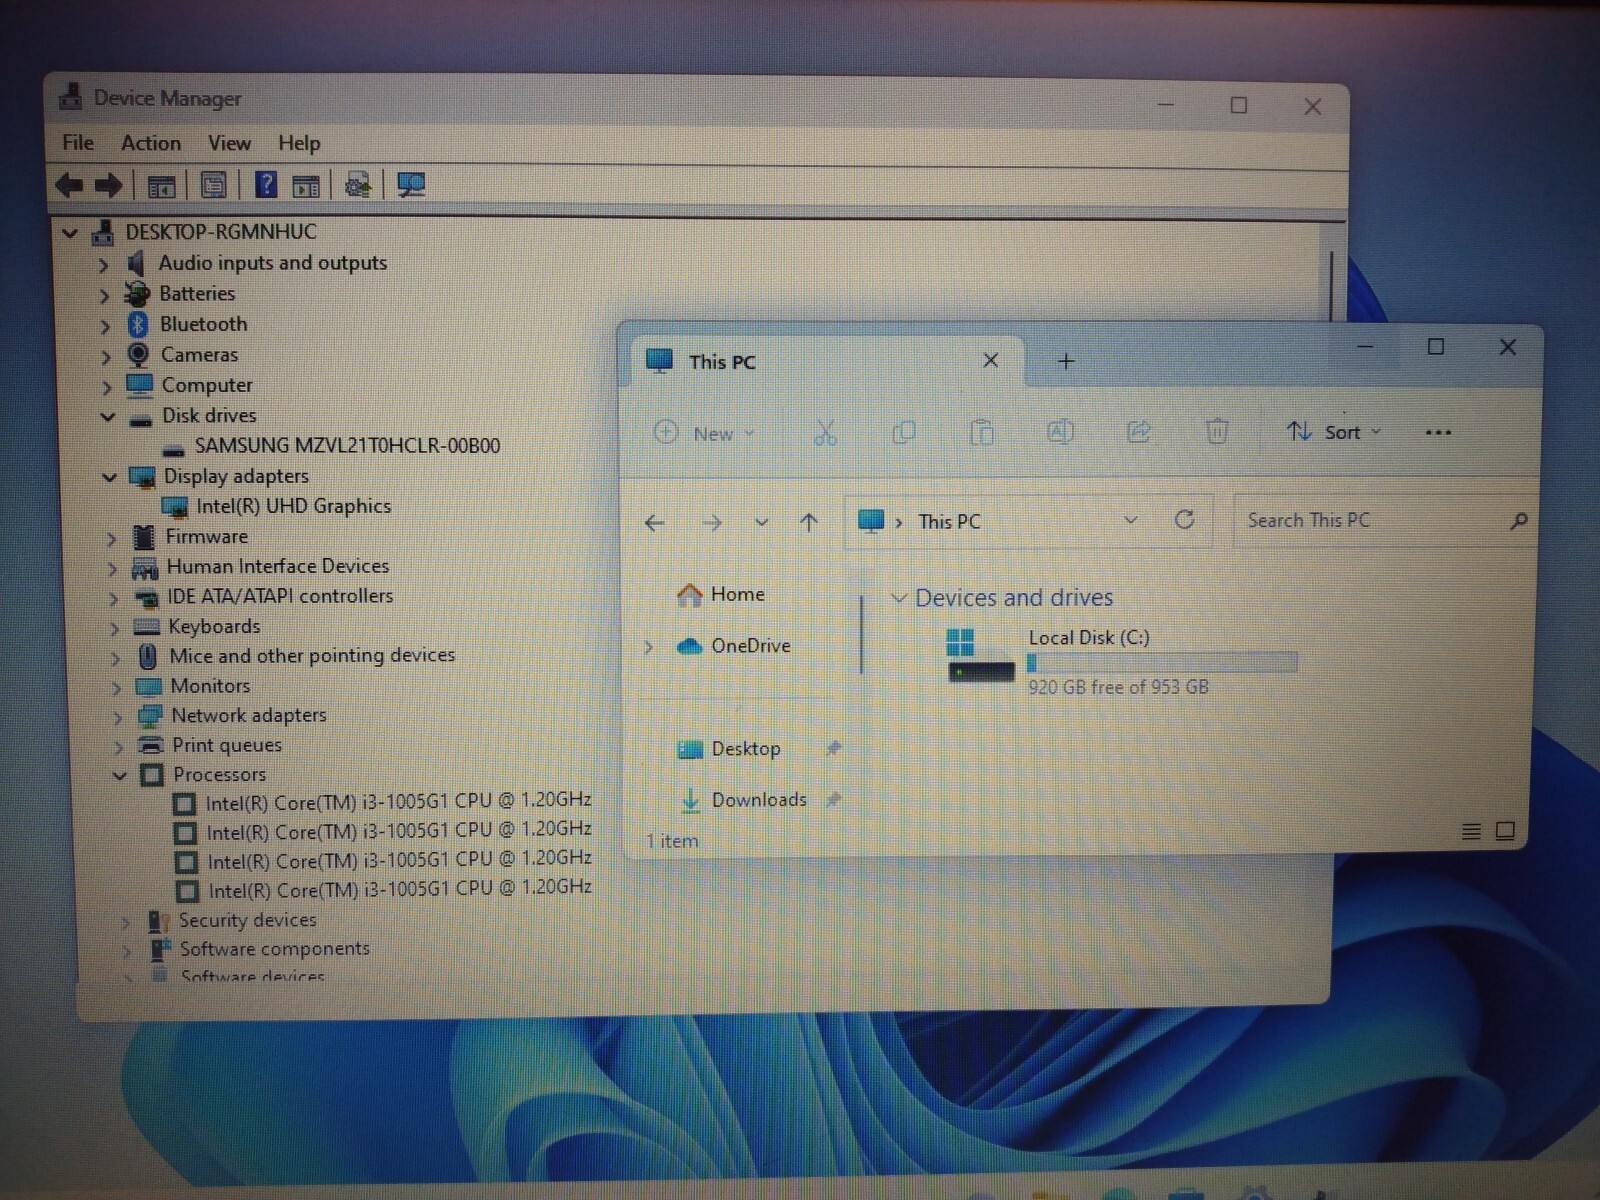1600x1200 pixels.
Task: Open the Action menu in Device Manager
Action: [151, 143]
